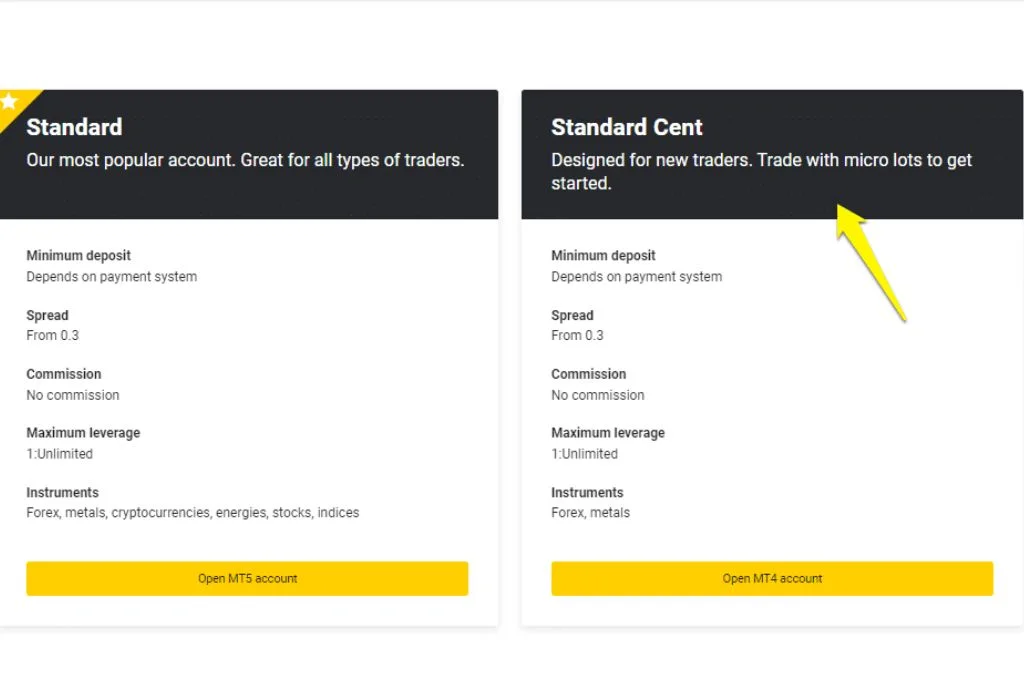
Task: Click No commission text on Standard card
Action: pyautogui.click(x=73, y=395)
